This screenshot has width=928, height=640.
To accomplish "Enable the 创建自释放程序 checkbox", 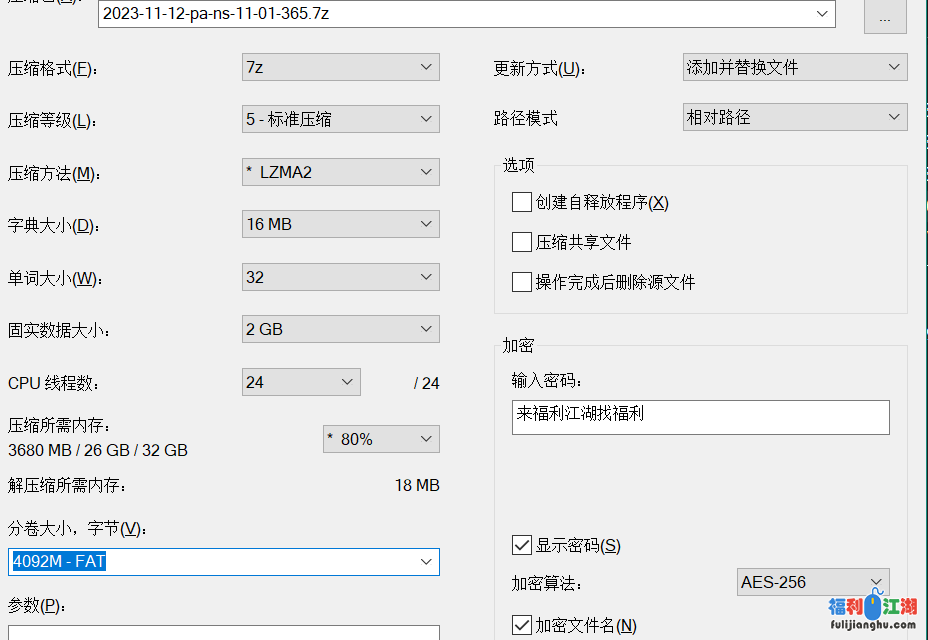I will 521,202.
